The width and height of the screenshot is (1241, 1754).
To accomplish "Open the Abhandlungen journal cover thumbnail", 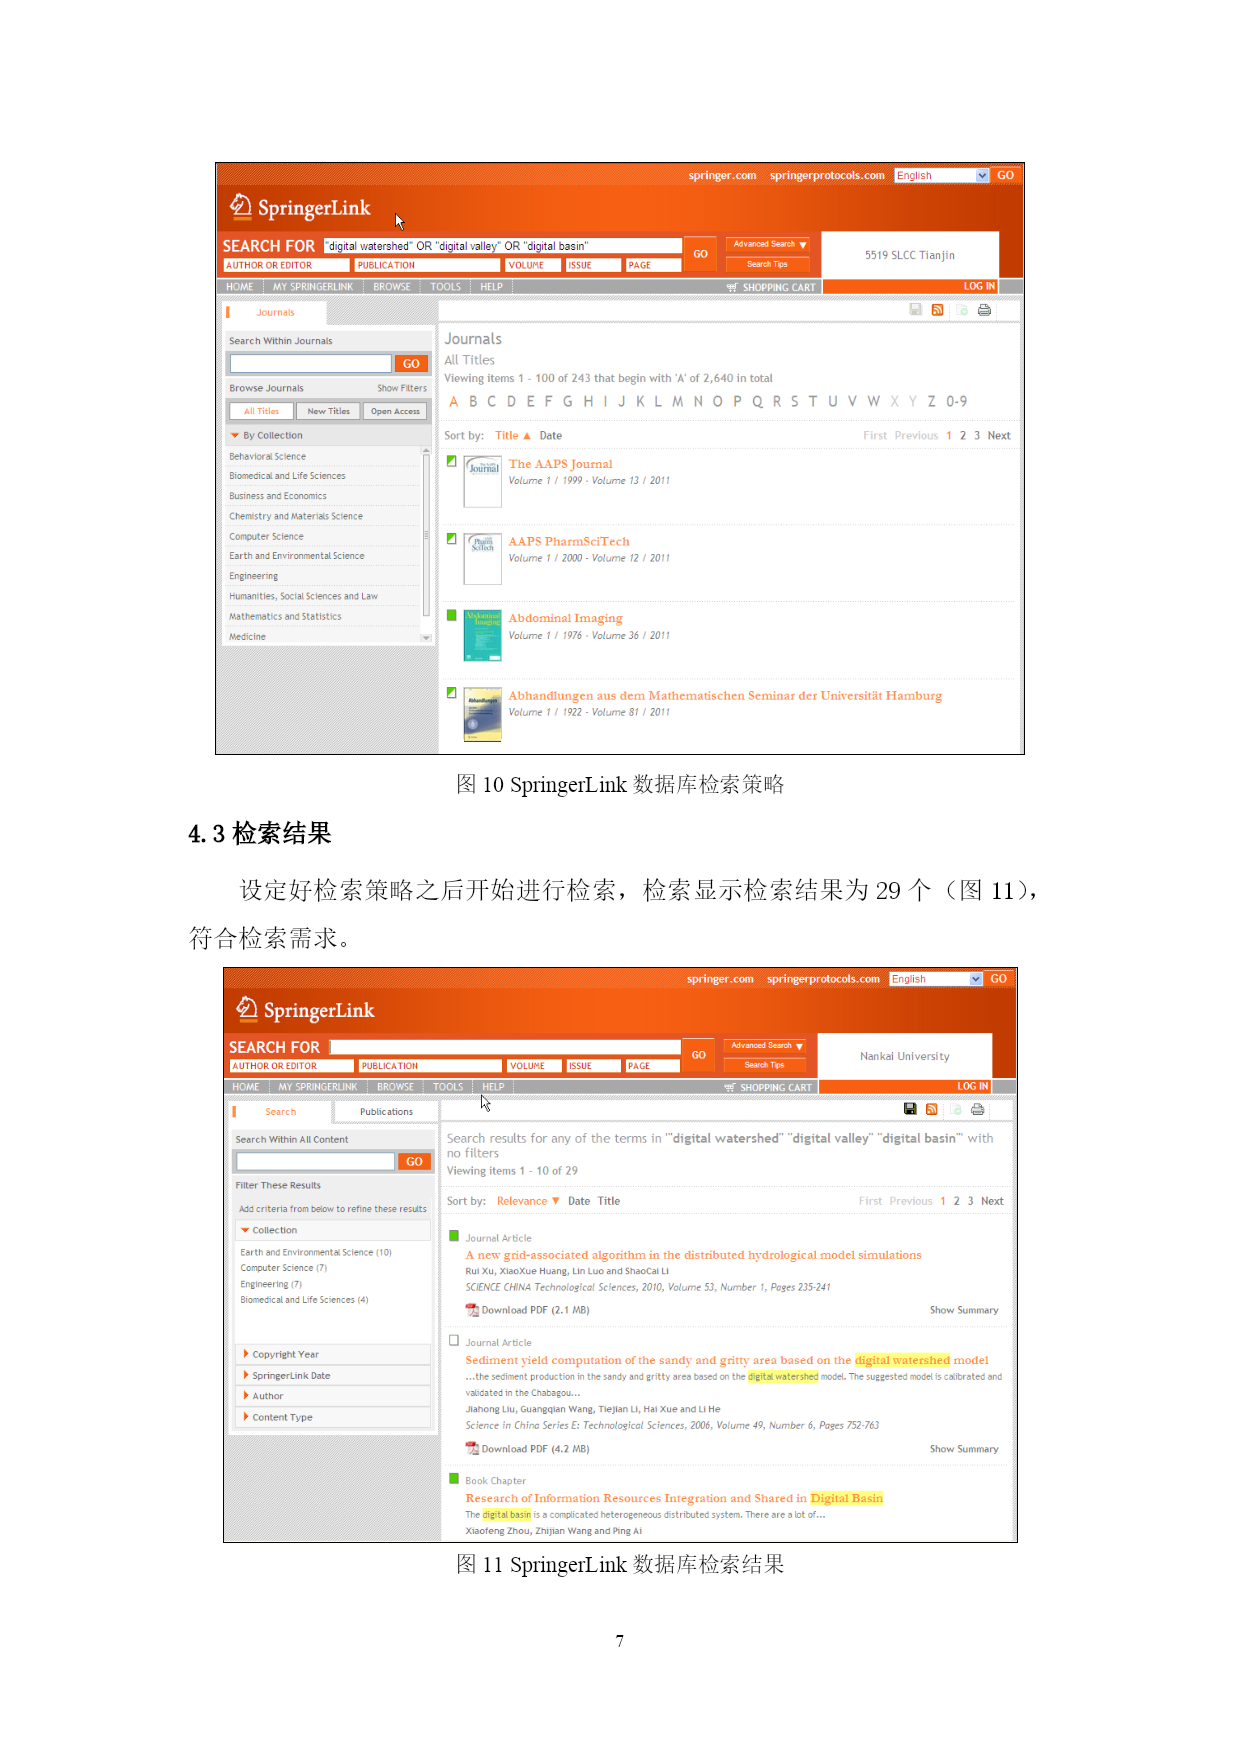I will coord(483,714).
